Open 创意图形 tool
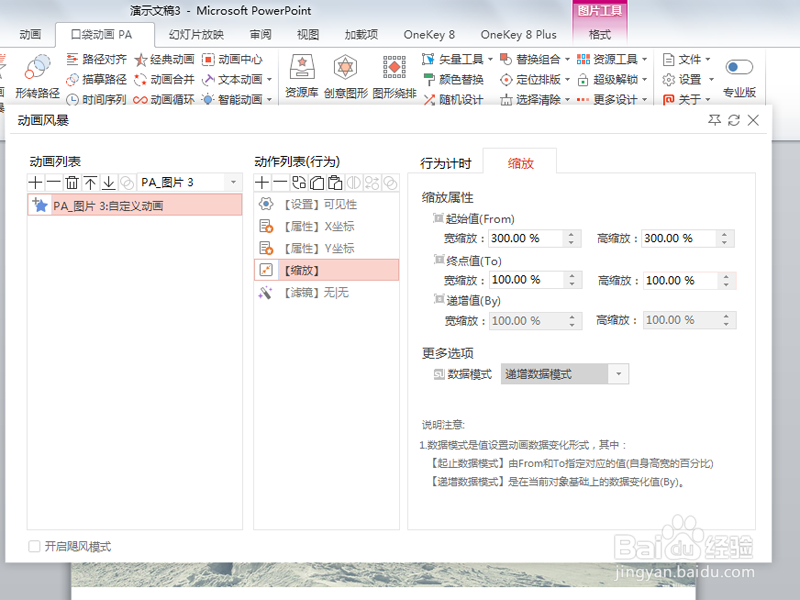 tap(345, 76)
